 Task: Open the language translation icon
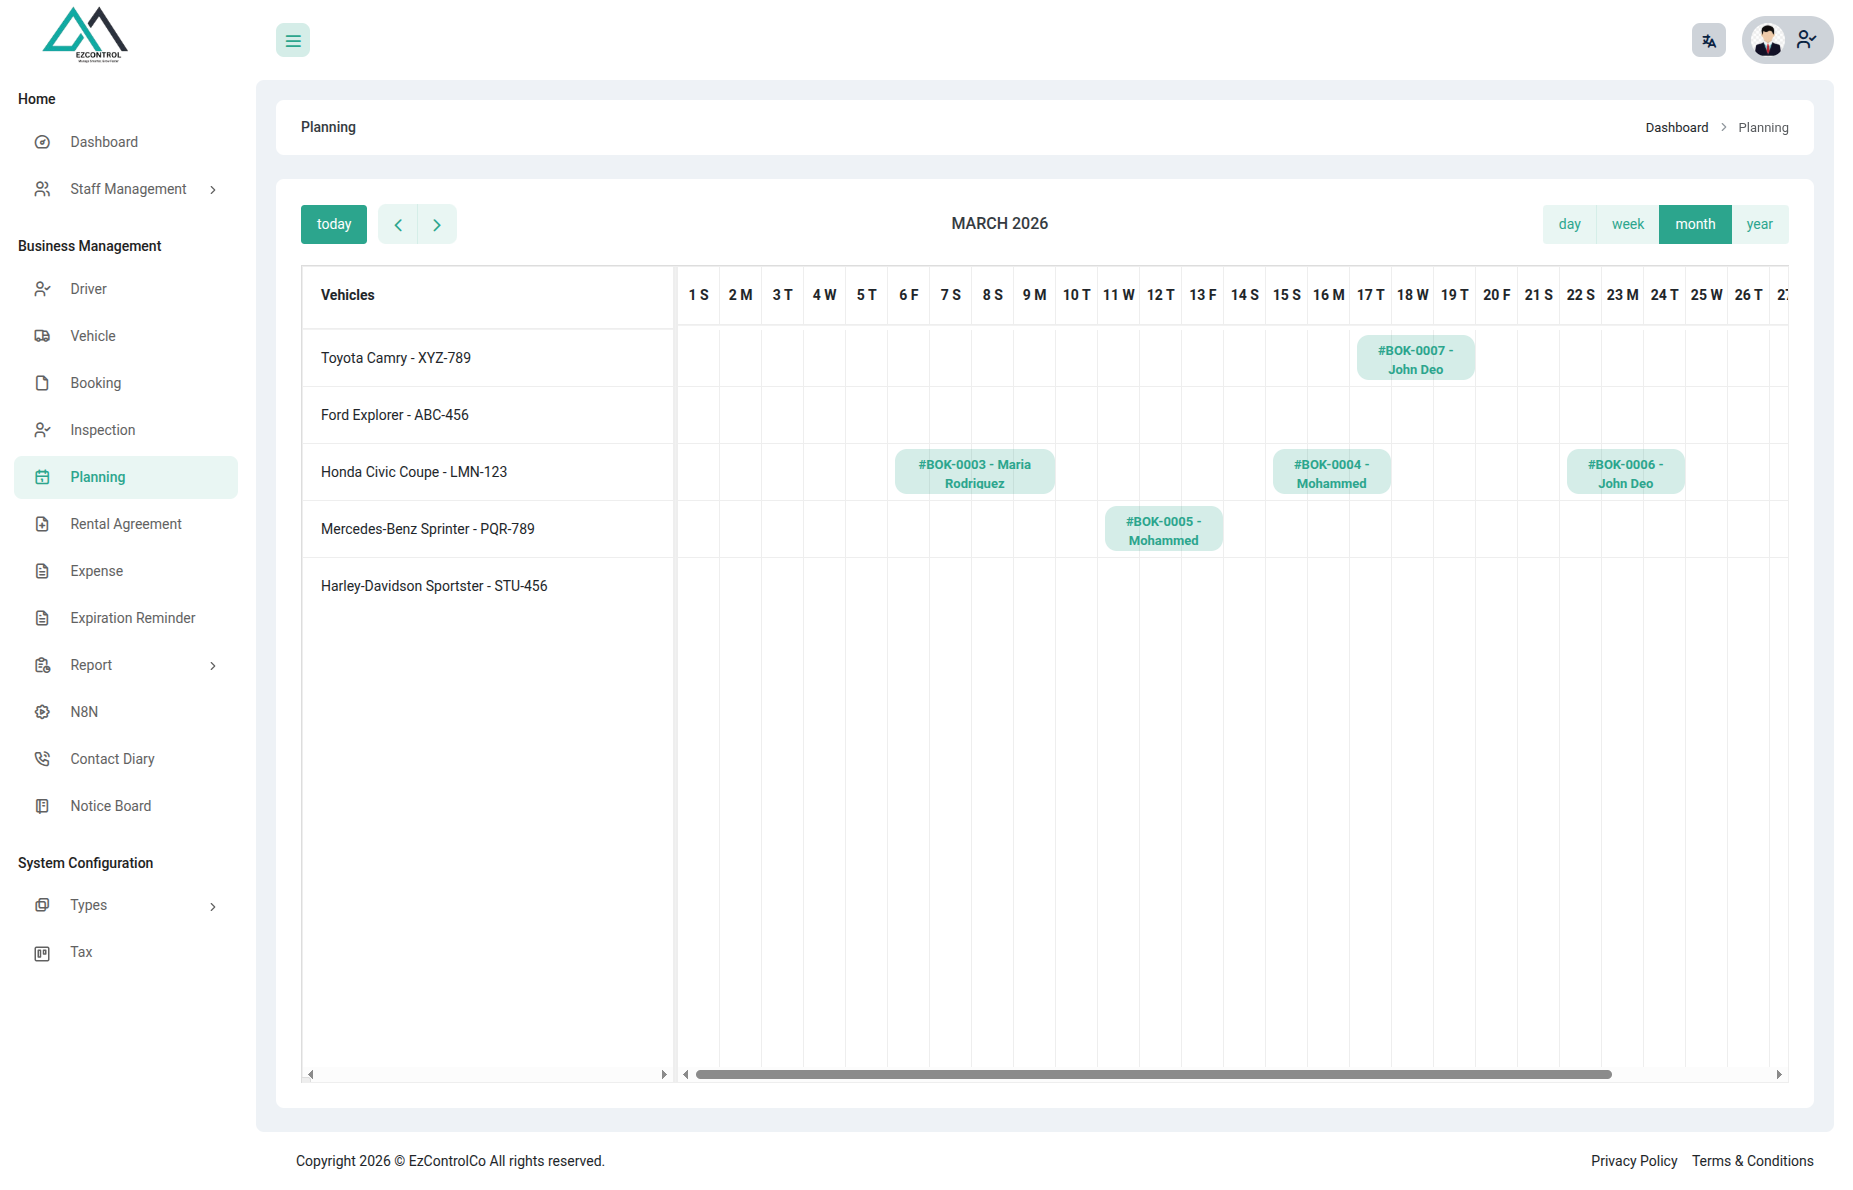tap(1709, 41)
